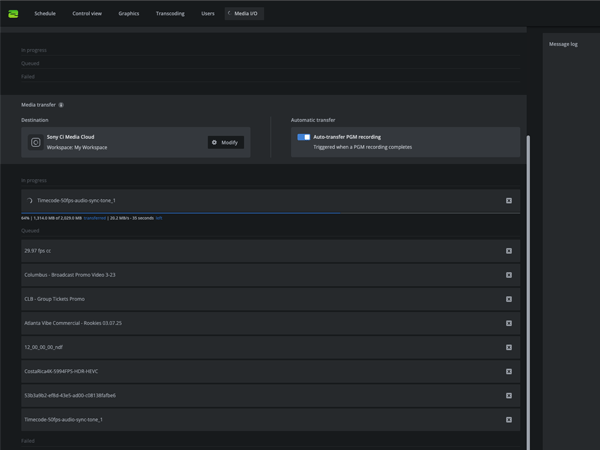
Task: Remove 12_00_00_00_ndf from queue
Action: [509, 347]
